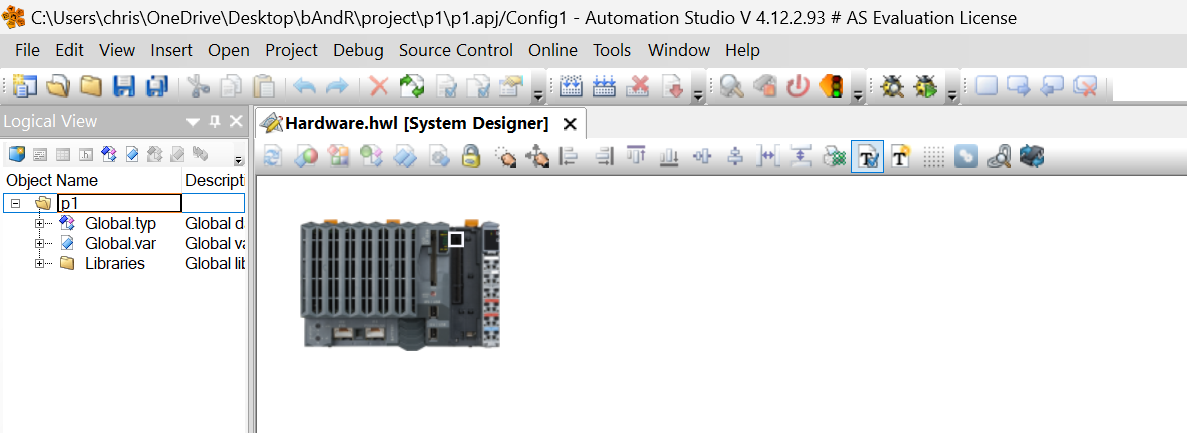Screen dimensions: 1187x433
Task: Open the Tools menu
Action: pyautogui.click(x=612, y=51)
